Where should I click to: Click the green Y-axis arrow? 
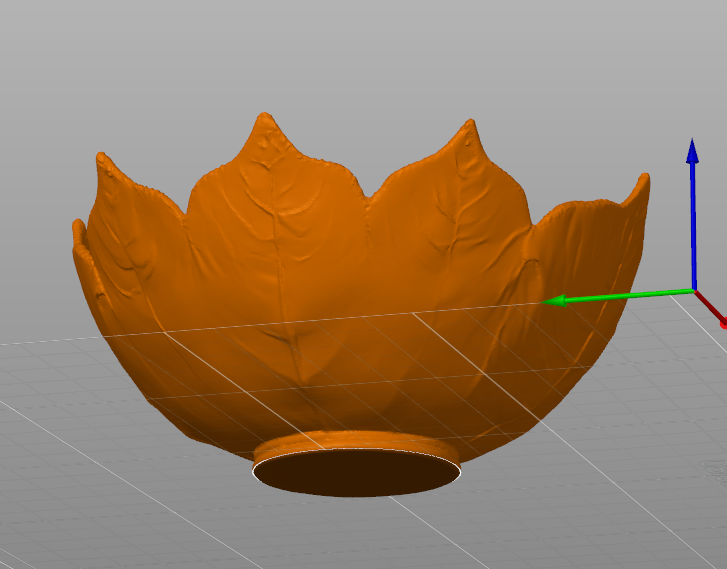[x=618, y=297]
